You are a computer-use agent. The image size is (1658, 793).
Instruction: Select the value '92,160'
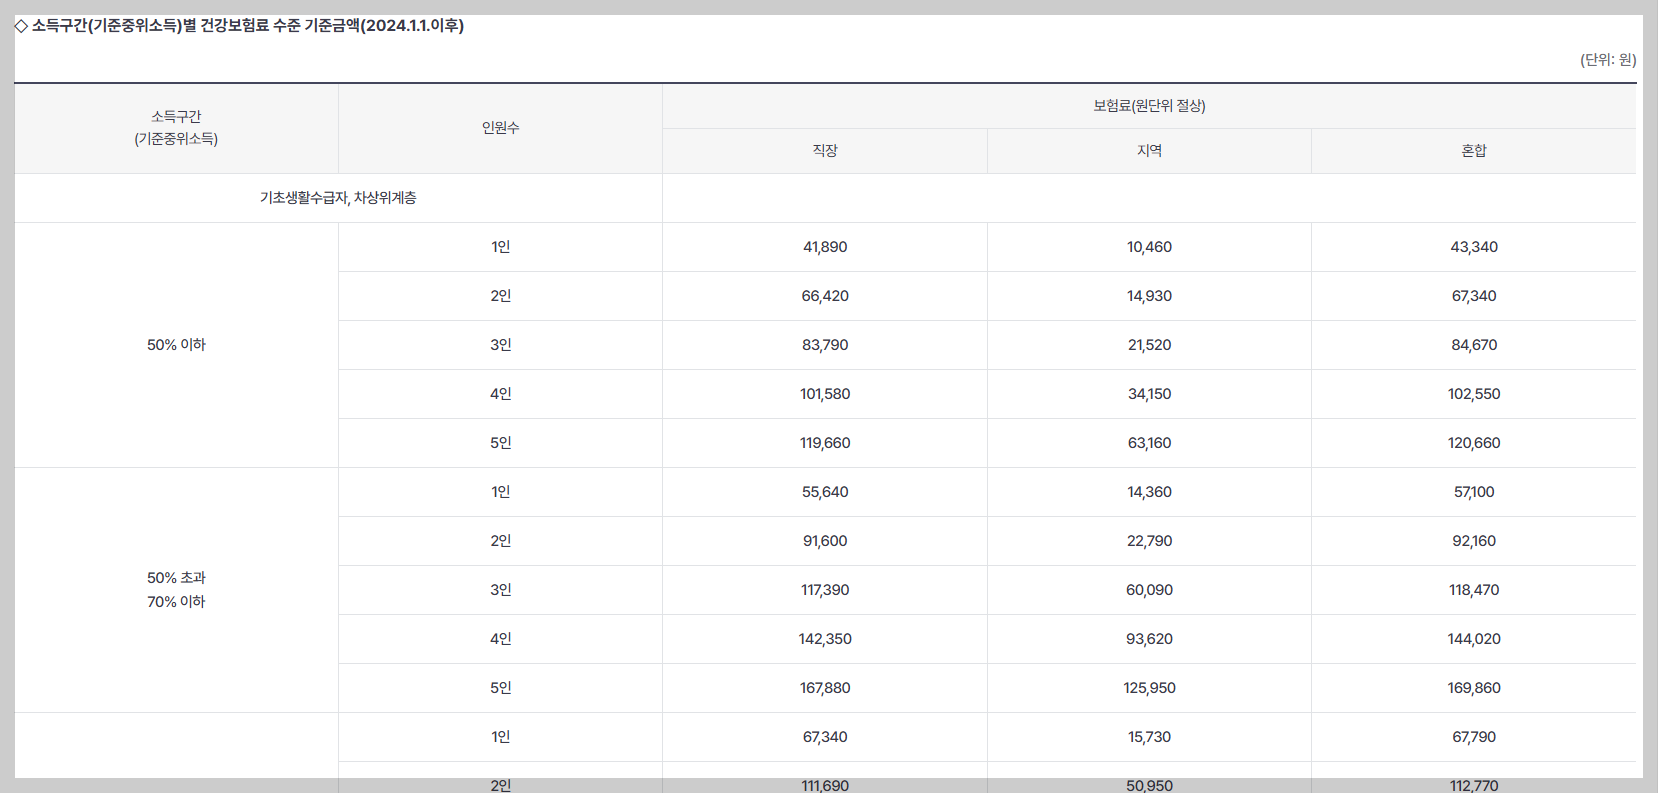[x=1474, y=541]
